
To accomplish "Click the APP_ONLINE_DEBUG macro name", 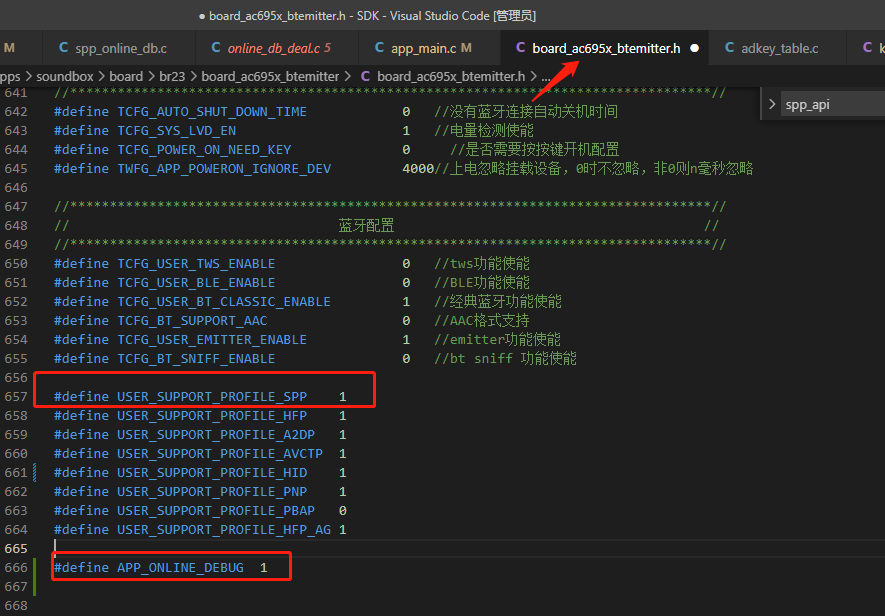I will pos(181,567).
